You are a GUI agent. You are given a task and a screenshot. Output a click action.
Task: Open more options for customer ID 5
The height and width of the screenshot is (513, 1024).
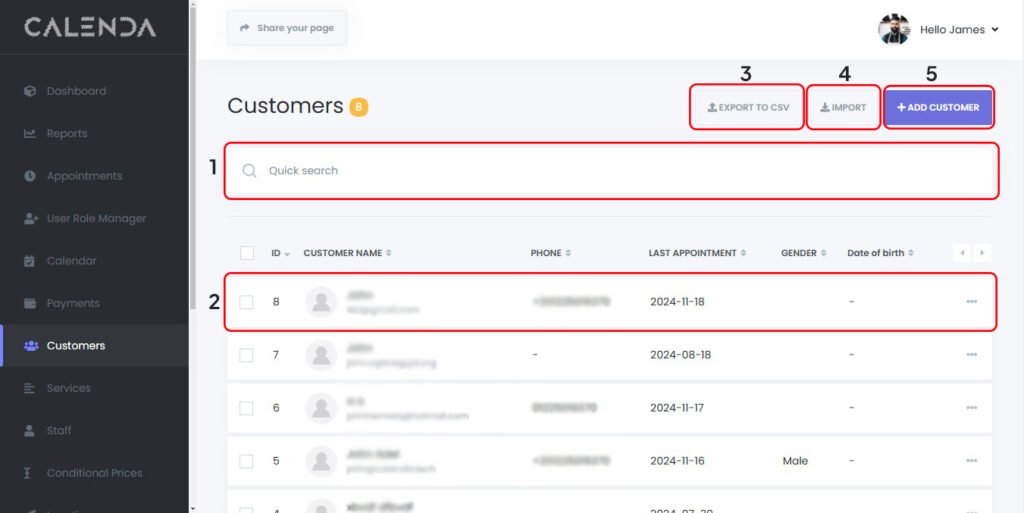972,461
